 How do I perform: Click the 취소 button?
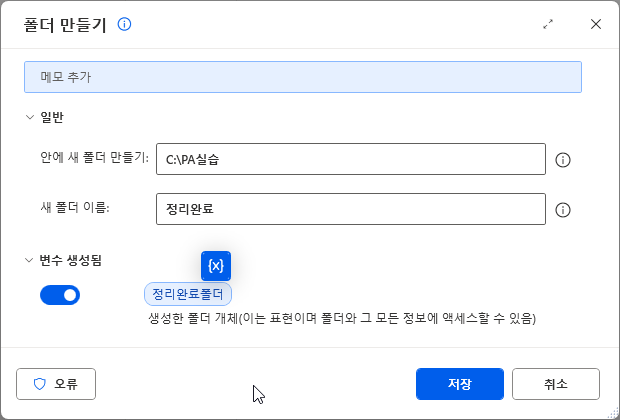click(556, 384)
